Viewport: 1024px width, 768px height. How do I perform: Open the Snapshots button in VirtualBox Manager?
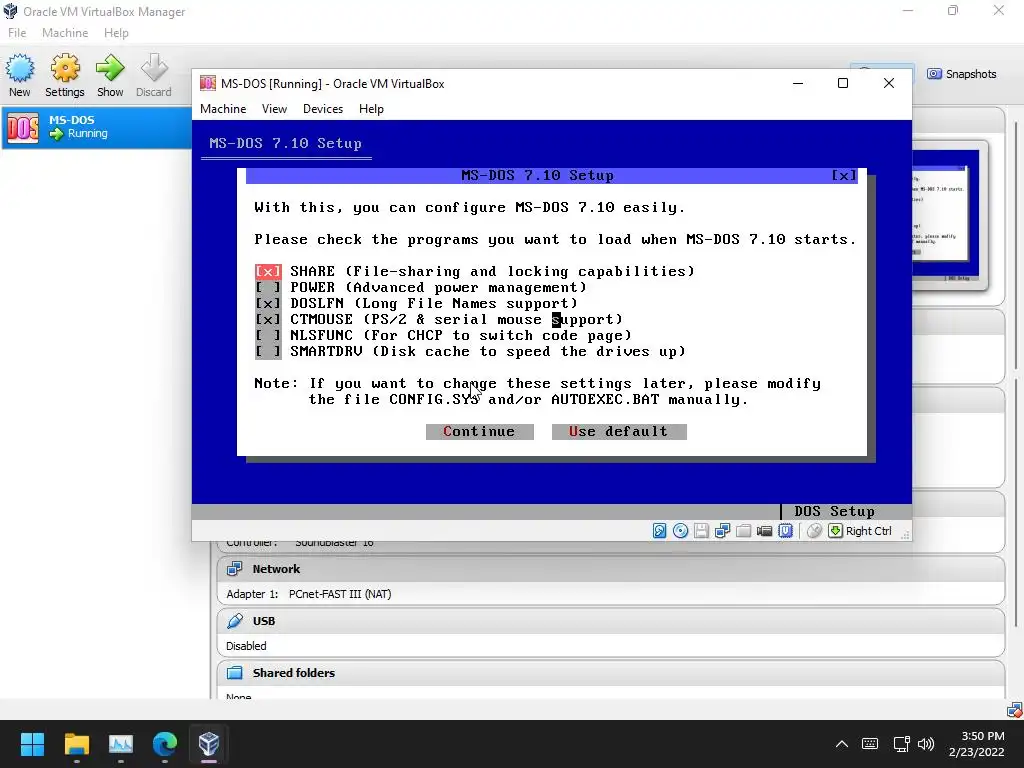pyautogui.click(x=962, y=74)
